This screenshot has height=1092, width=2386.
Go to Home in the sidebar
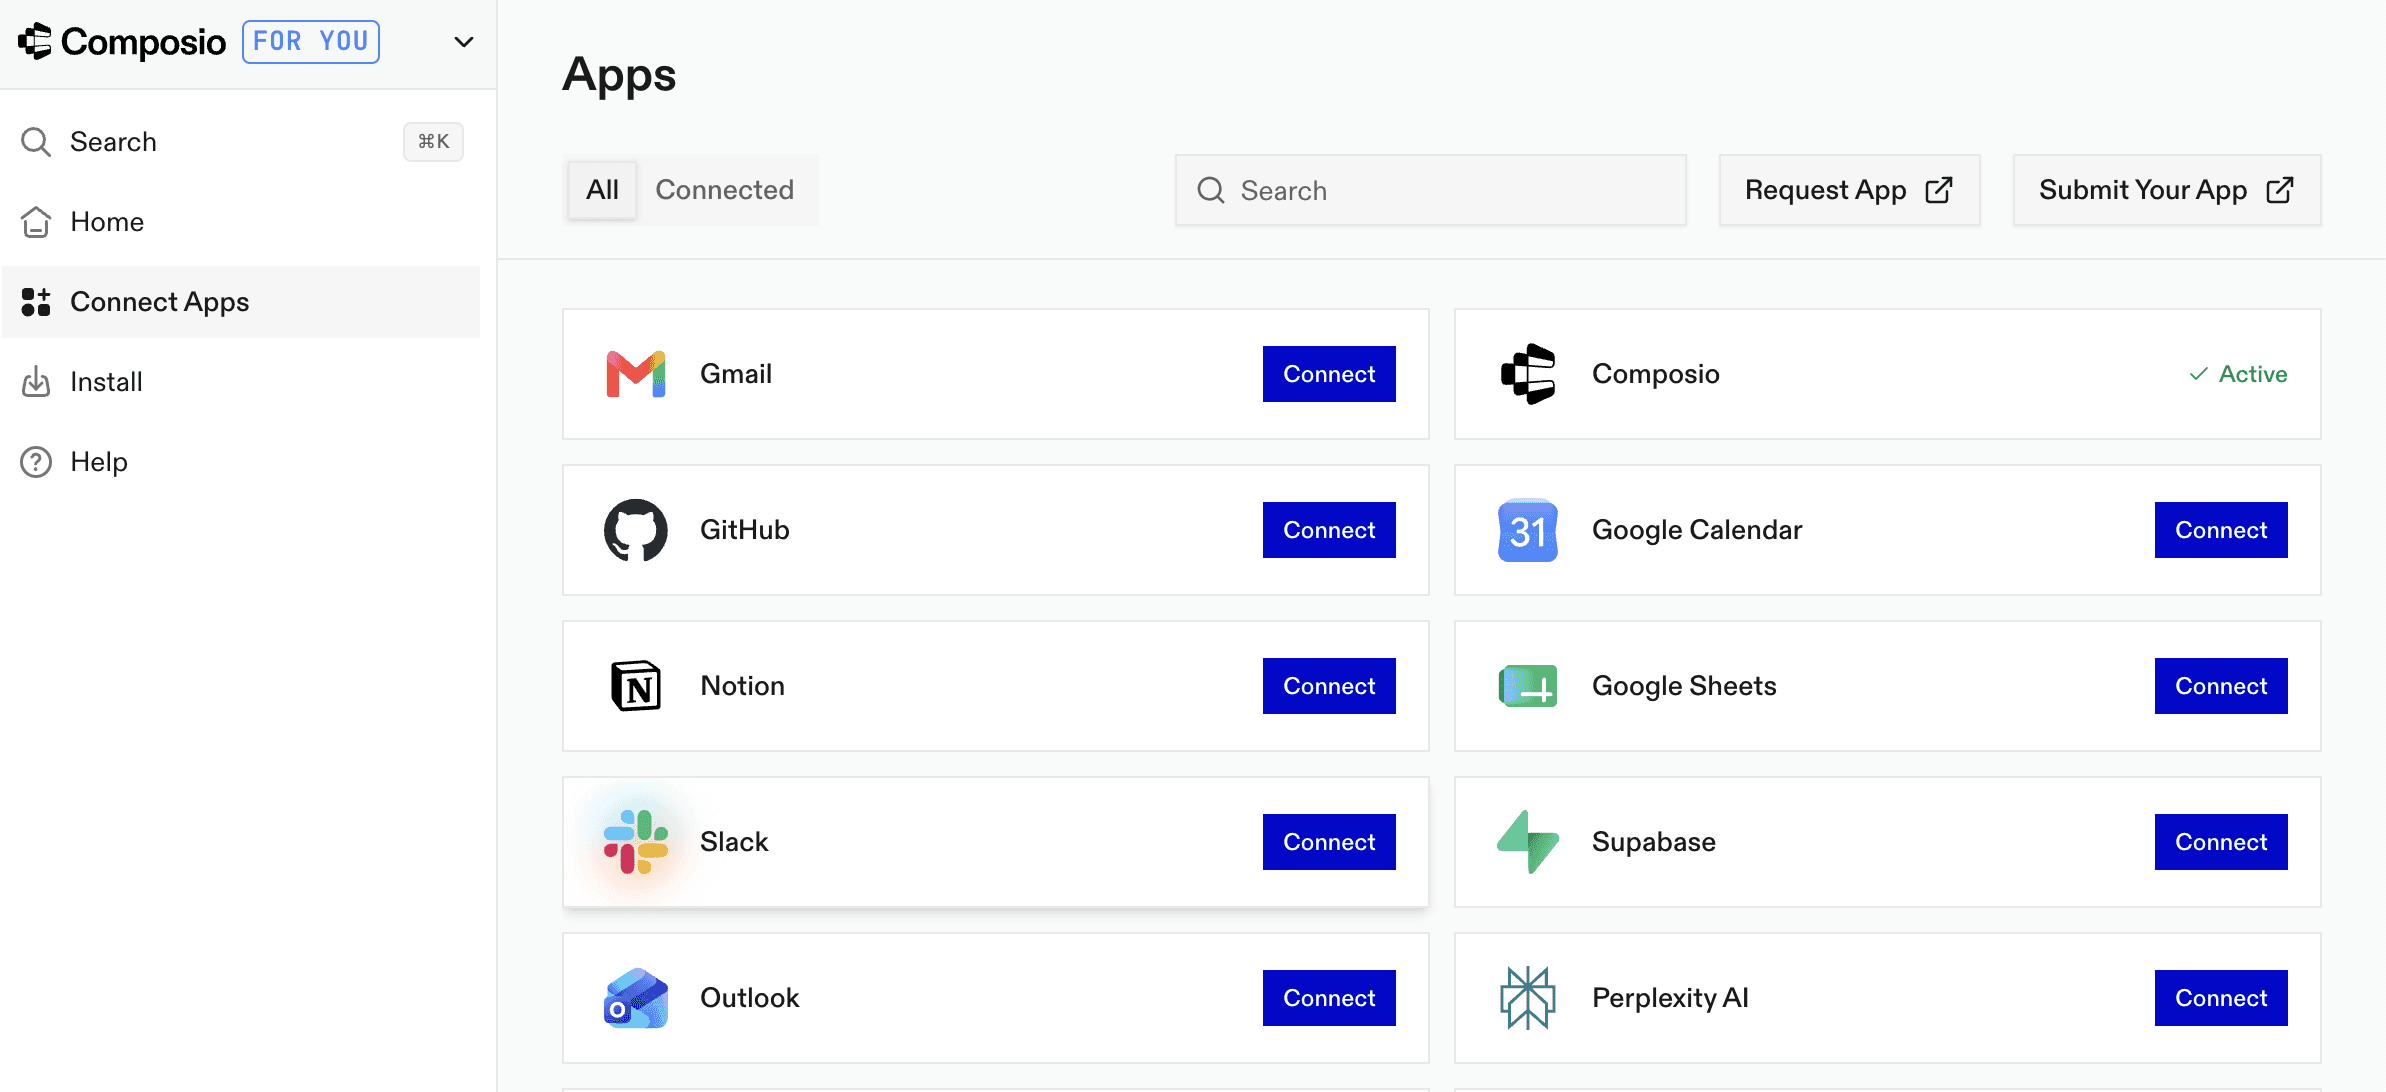pyautogui.click(x=241, y=222)
